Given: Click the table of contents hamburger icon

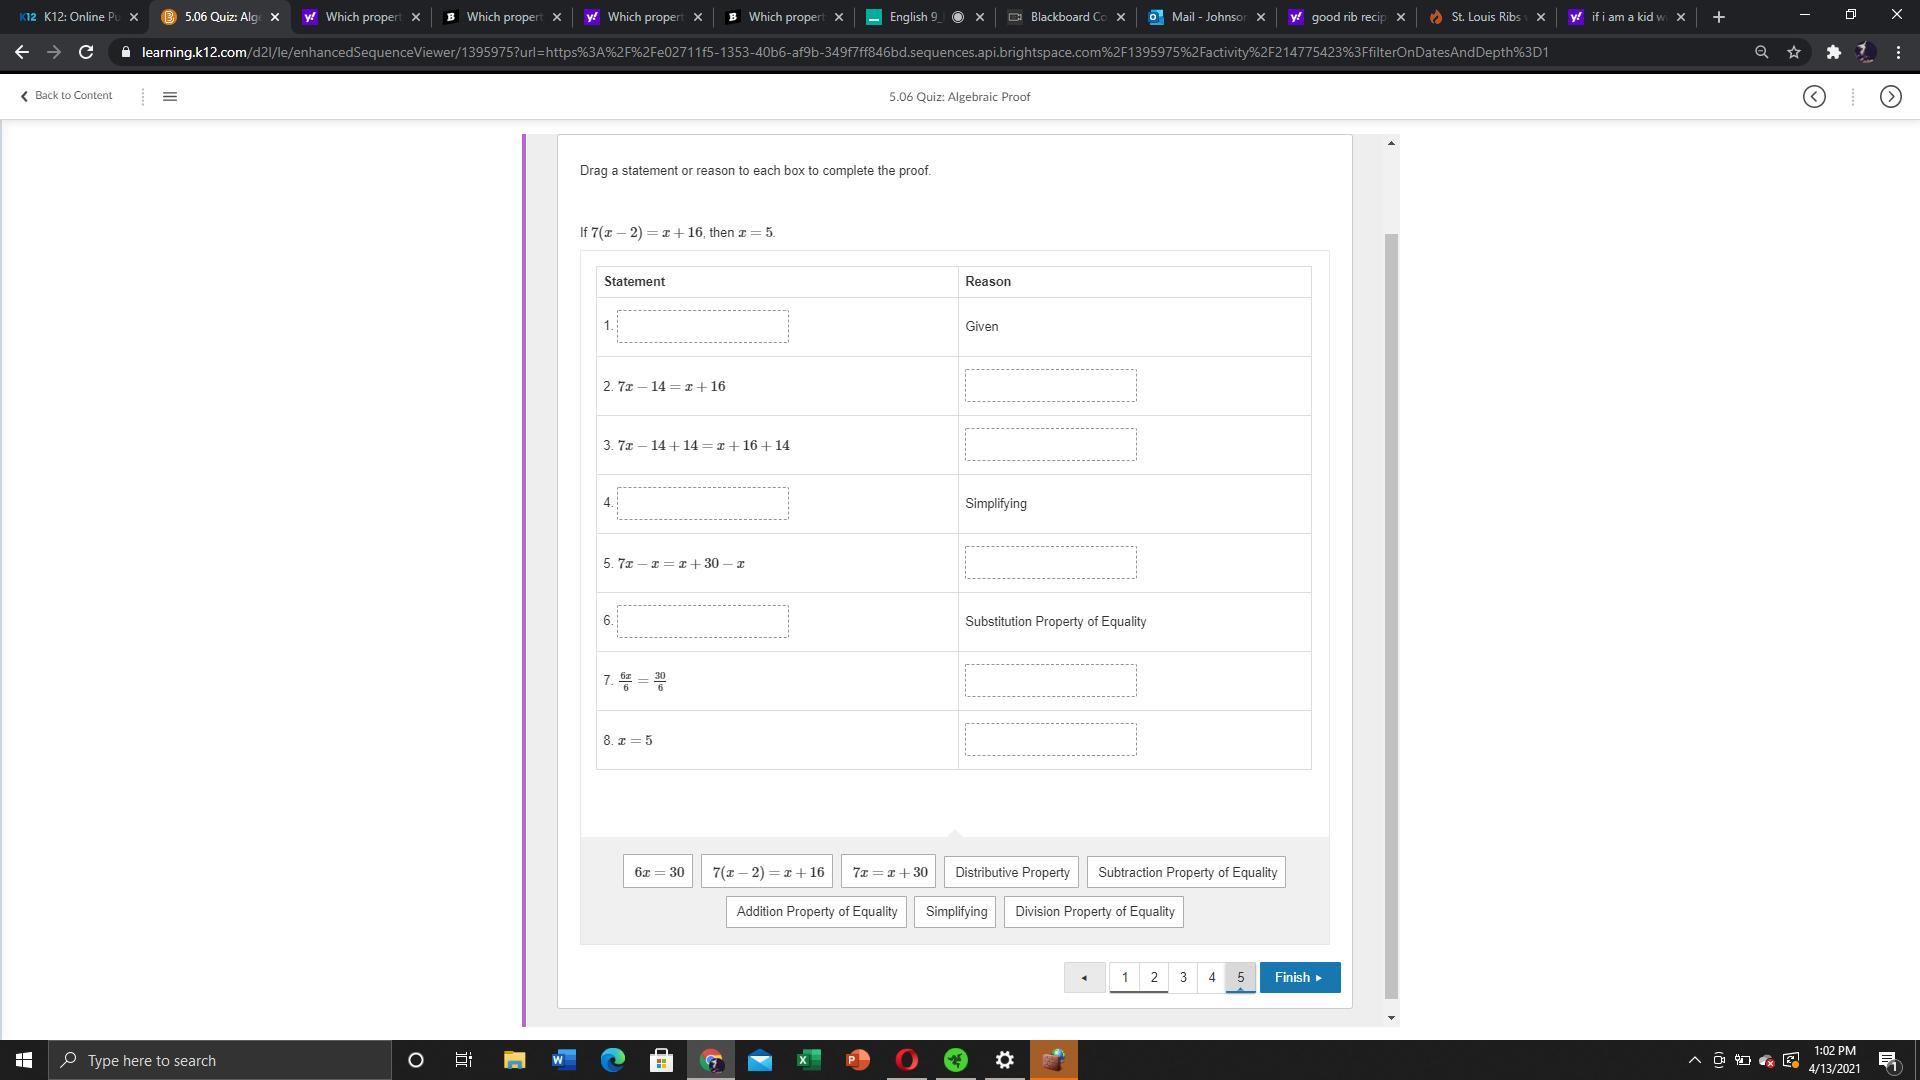Looking at the screenshot, I should click(169, 96).
